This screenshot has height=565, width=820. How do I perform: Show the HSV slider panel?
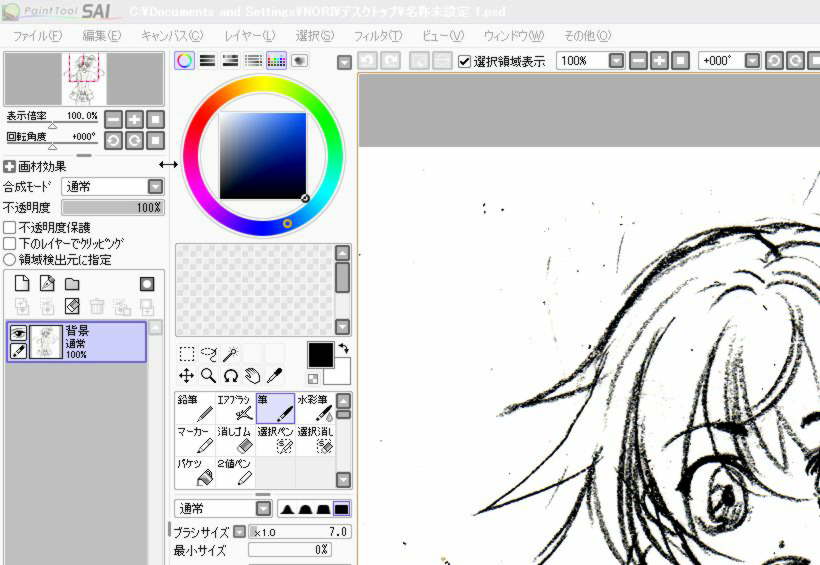pyautogui.click(x=231, y=61)
